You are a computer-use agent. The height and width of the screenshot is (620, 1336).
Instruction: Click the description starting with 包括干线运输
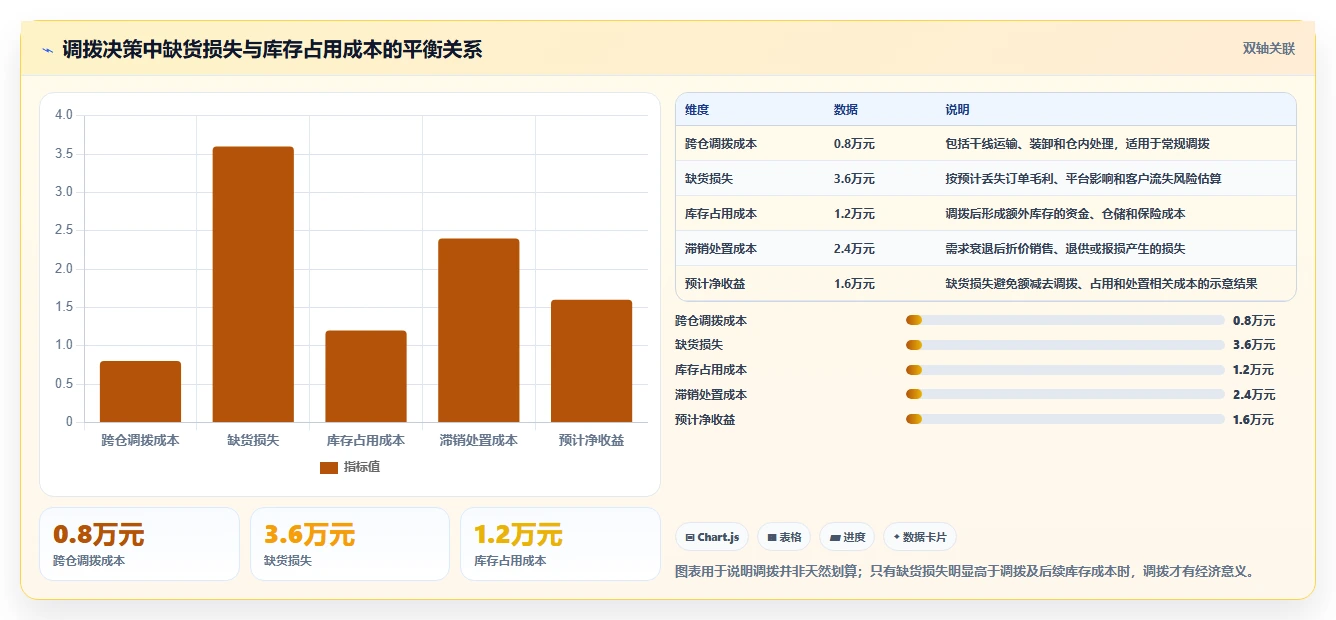coord(1078,144)
